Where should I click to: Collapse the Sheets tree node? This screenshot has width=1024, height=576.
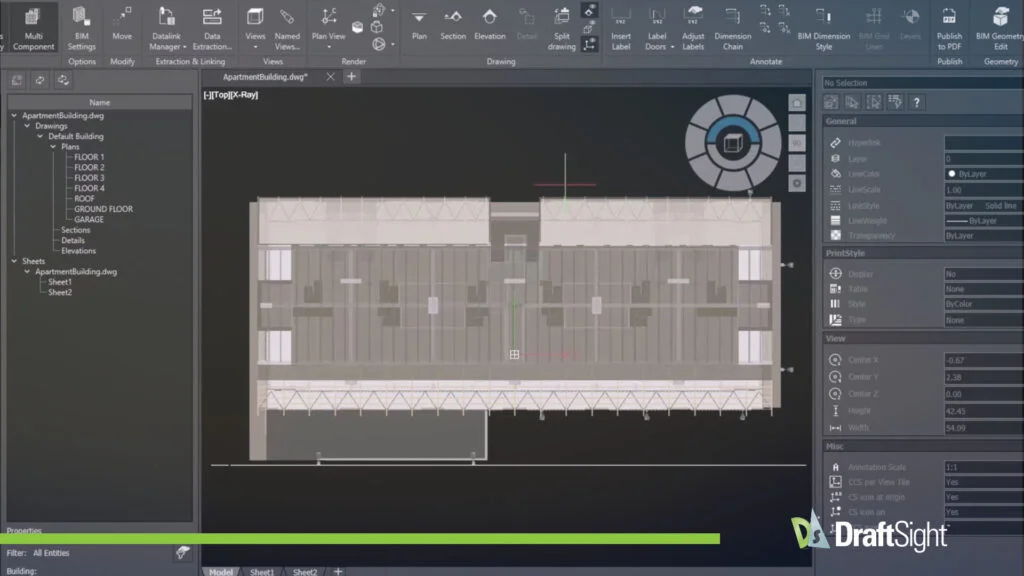(14, 261)
